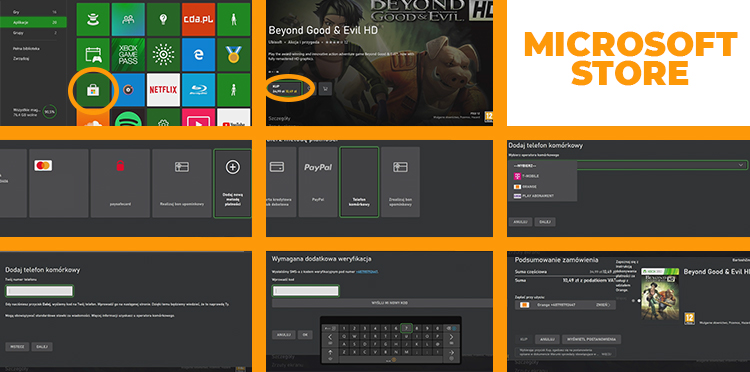
Task: Open the Groove Music disc tile
Action: 128,89
